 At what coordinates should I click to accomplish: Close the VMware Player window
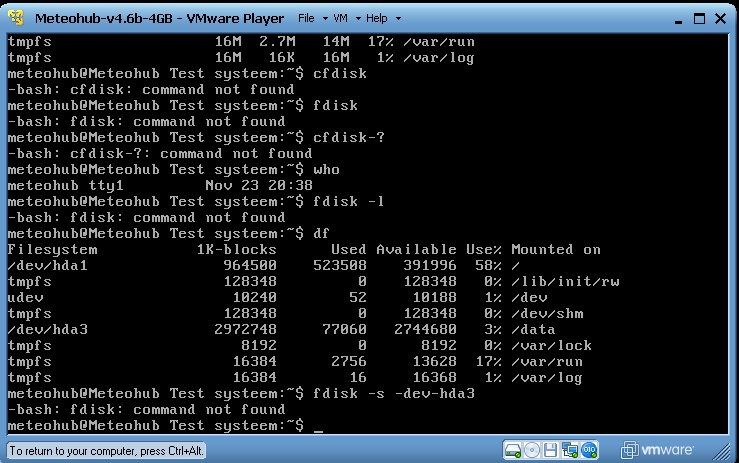pos(720,19)
